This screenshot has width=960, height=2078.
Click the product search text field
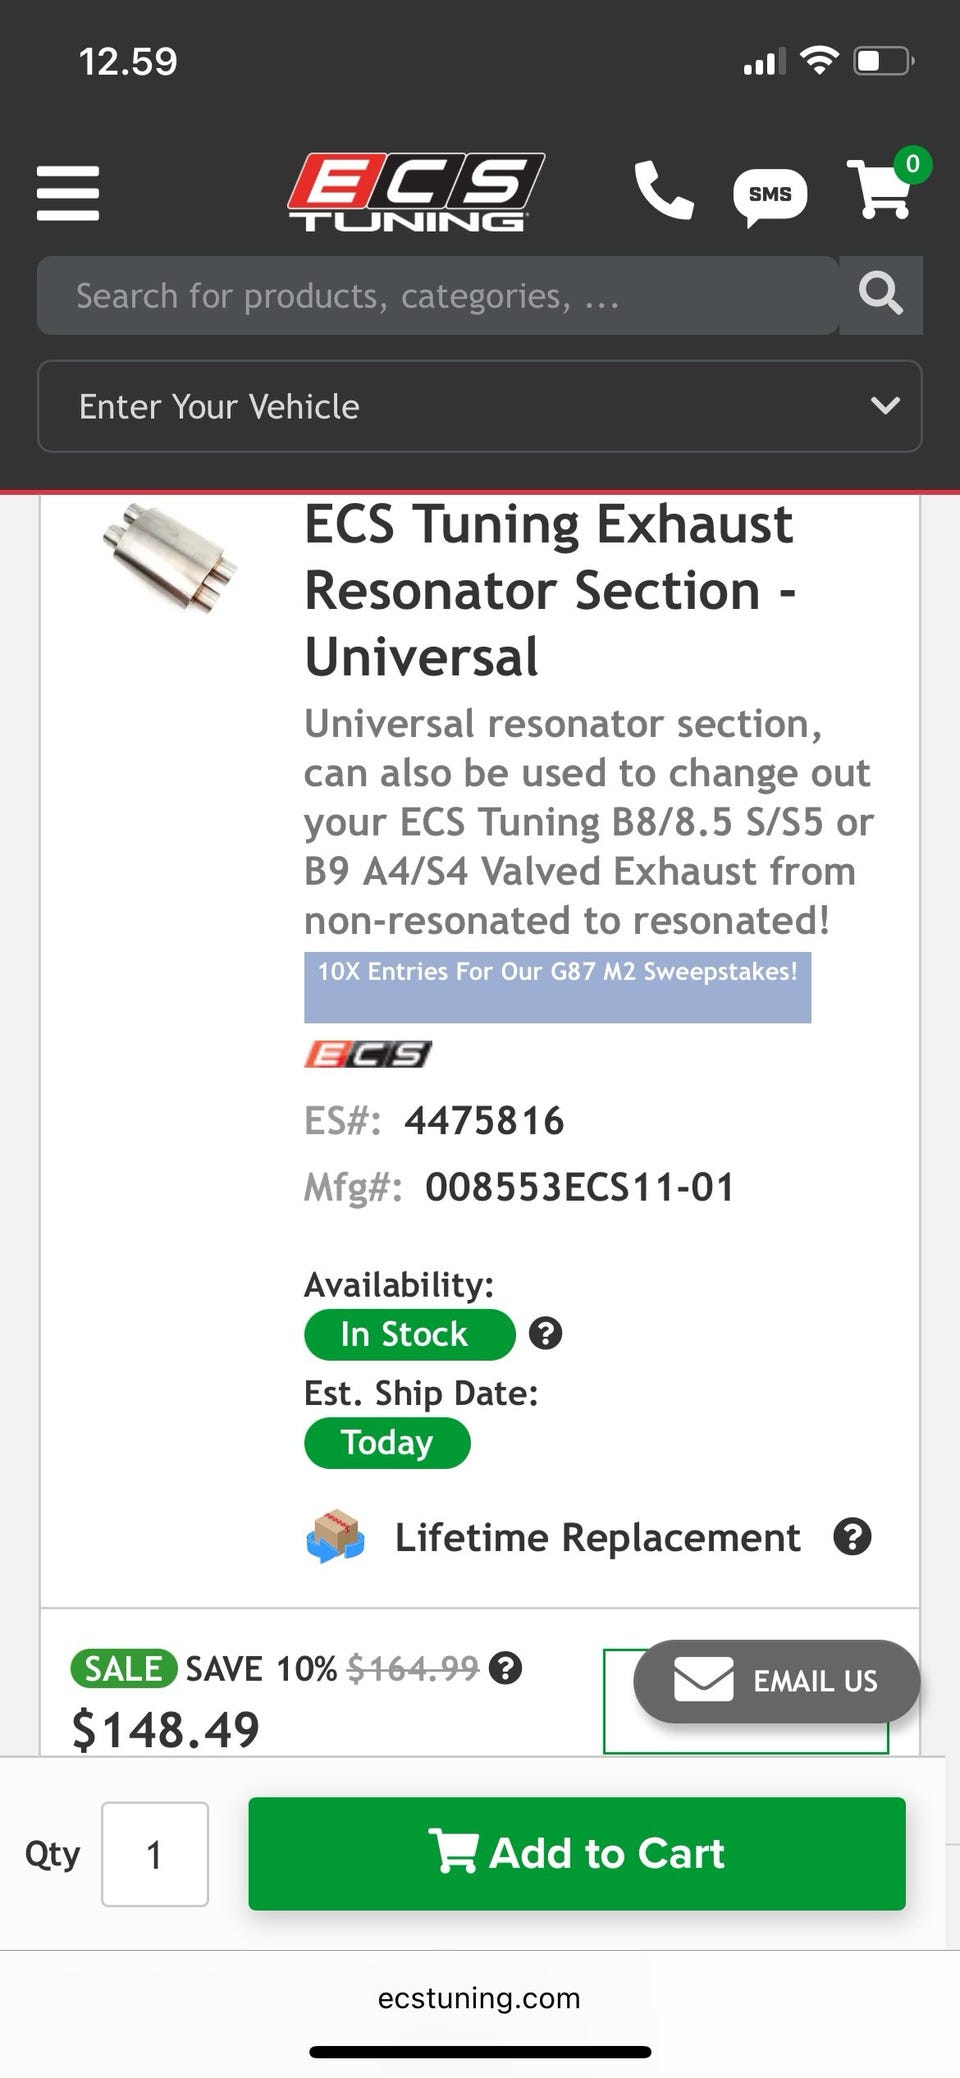(437, 296)
